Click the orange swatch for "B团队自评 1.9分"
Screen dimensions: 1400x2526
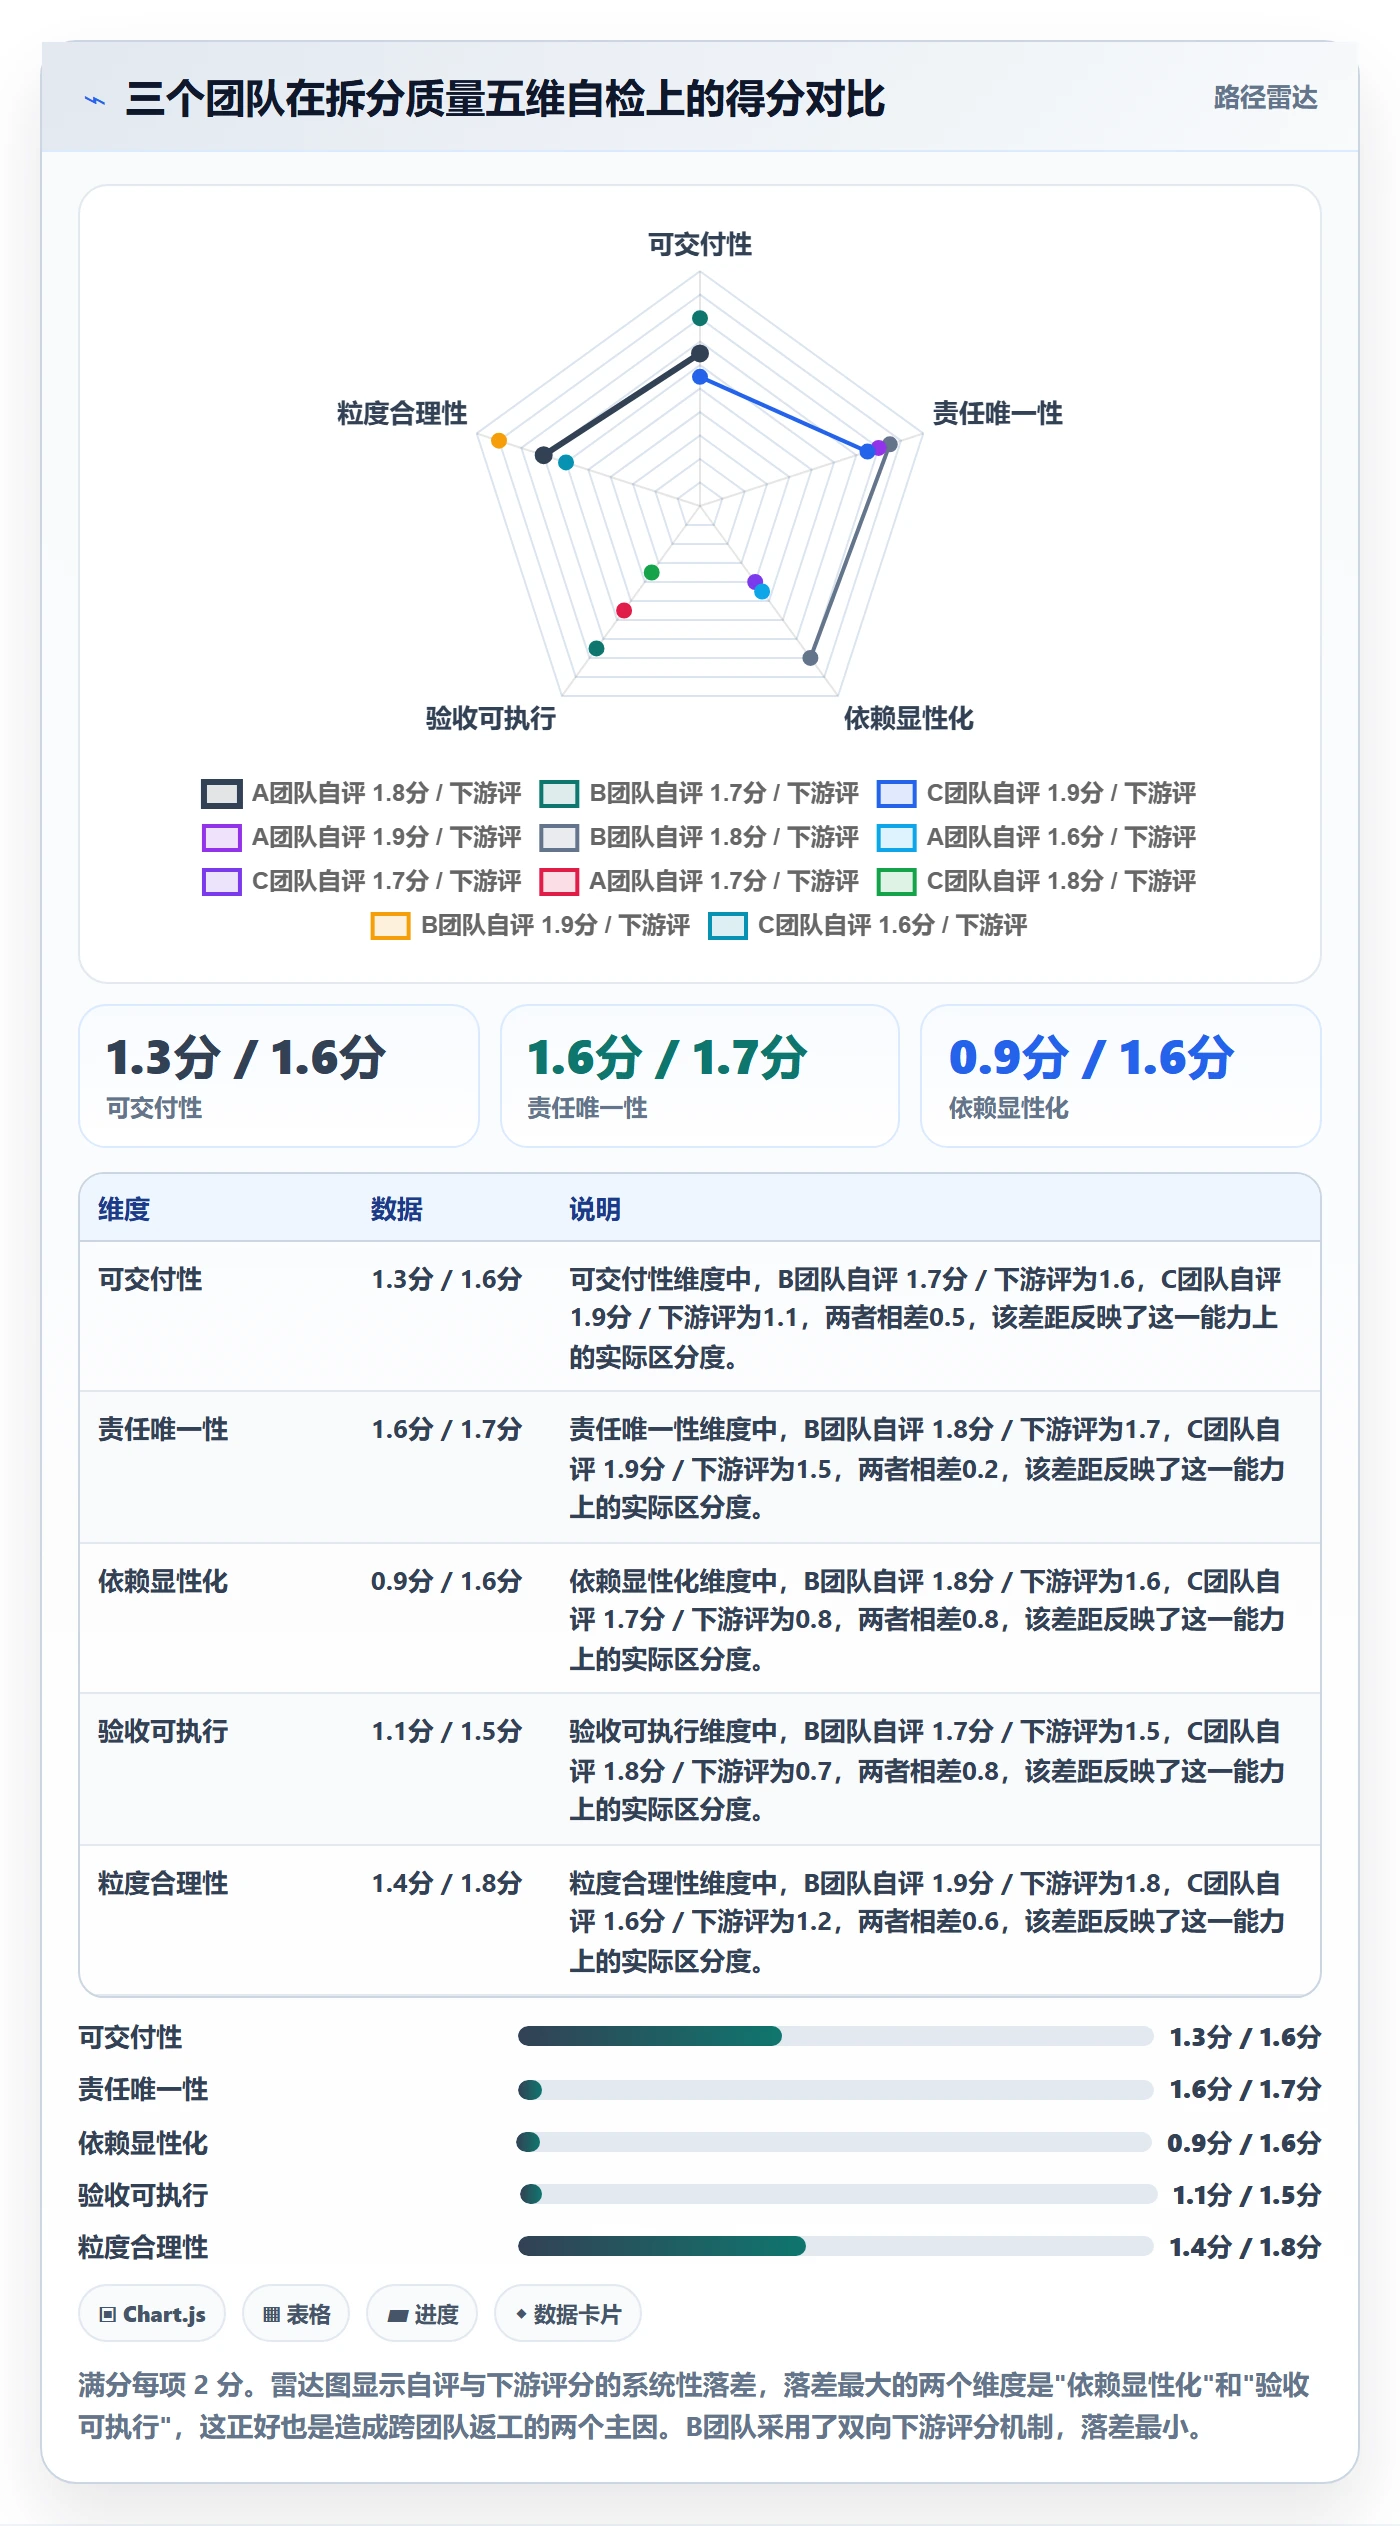390,926
